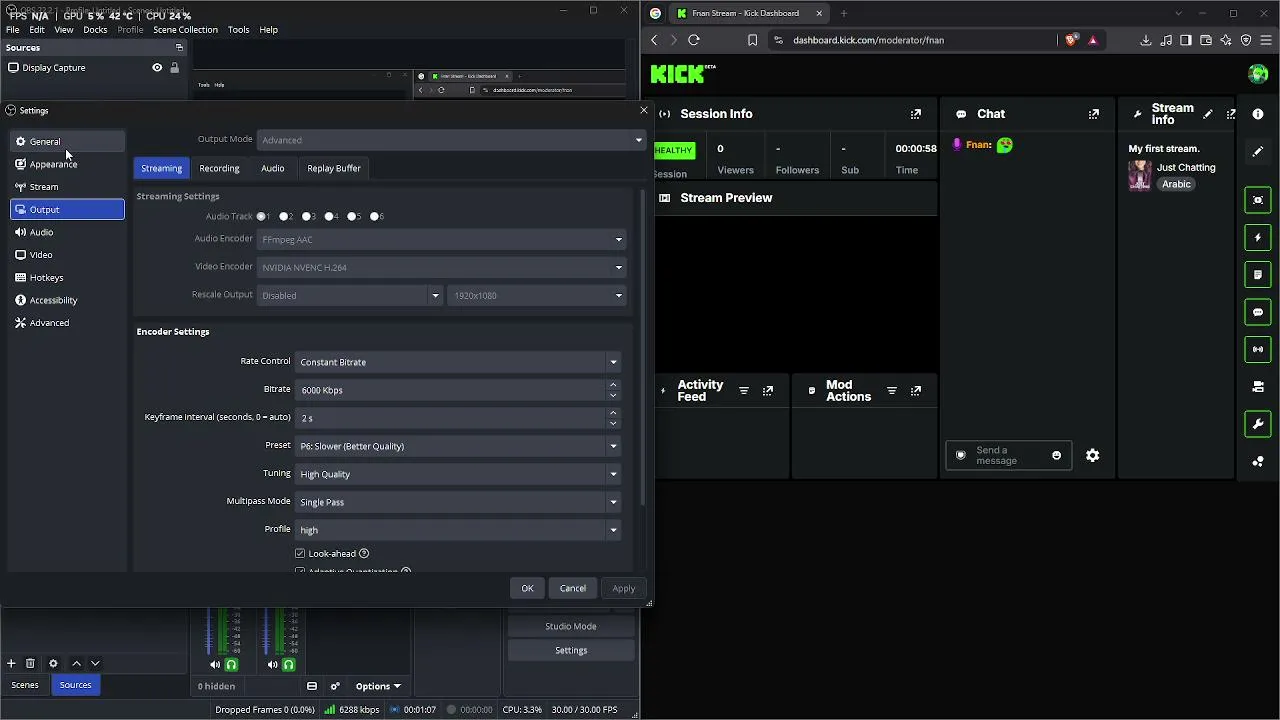The height and width of the screenshot is (720, 1280).
Task: Decrease keyframe interval with down stepper
Action: [613, 423]
